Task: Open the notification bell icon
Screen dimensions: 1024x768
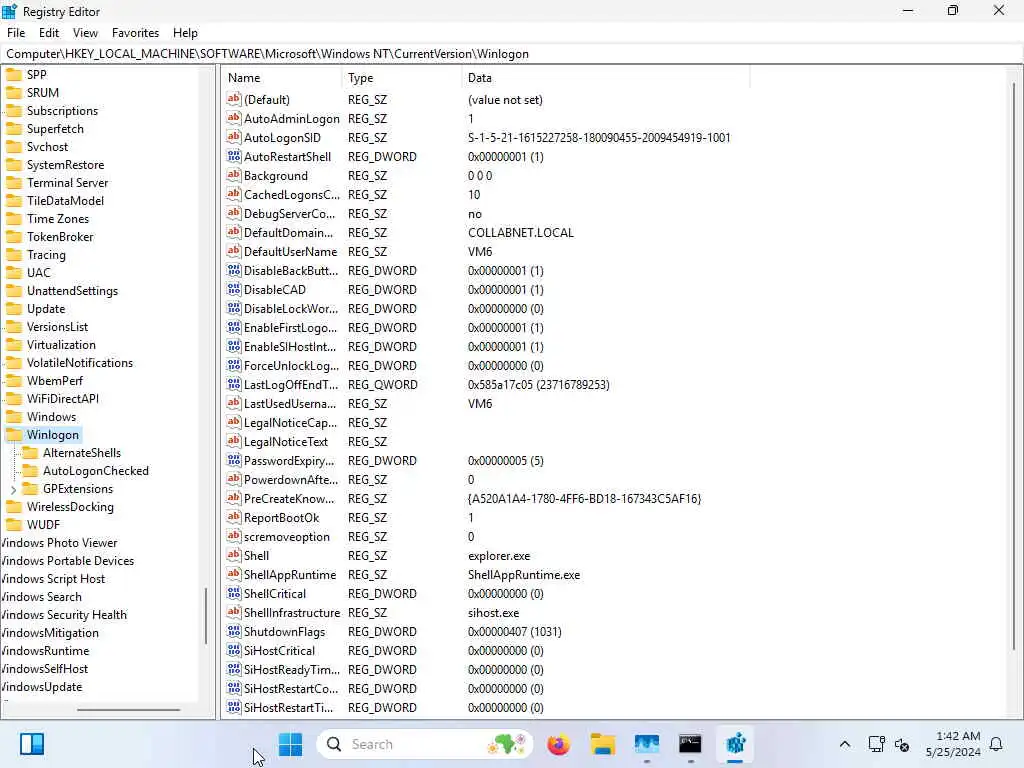Action: [997, 744]
